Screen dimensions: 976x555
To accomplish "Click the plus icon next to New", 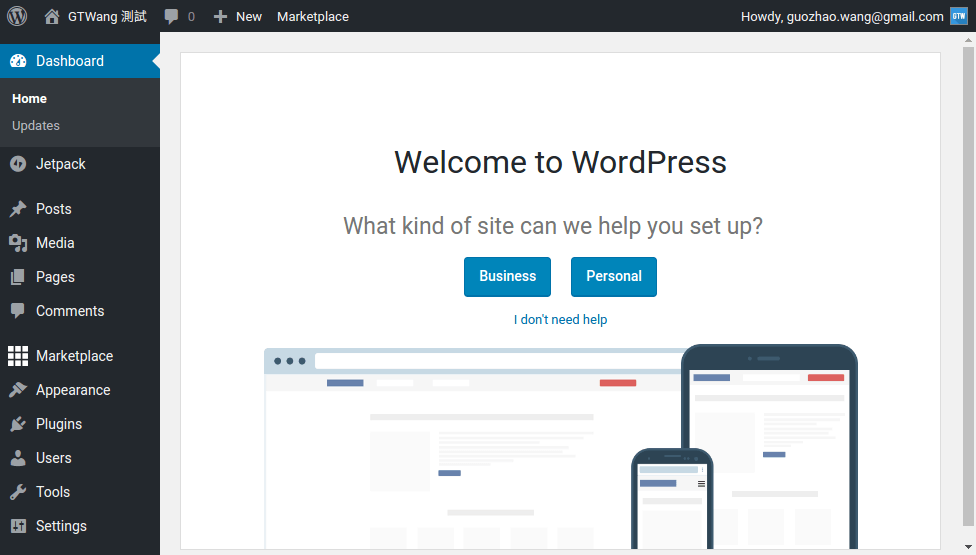I will click(221, 17).
